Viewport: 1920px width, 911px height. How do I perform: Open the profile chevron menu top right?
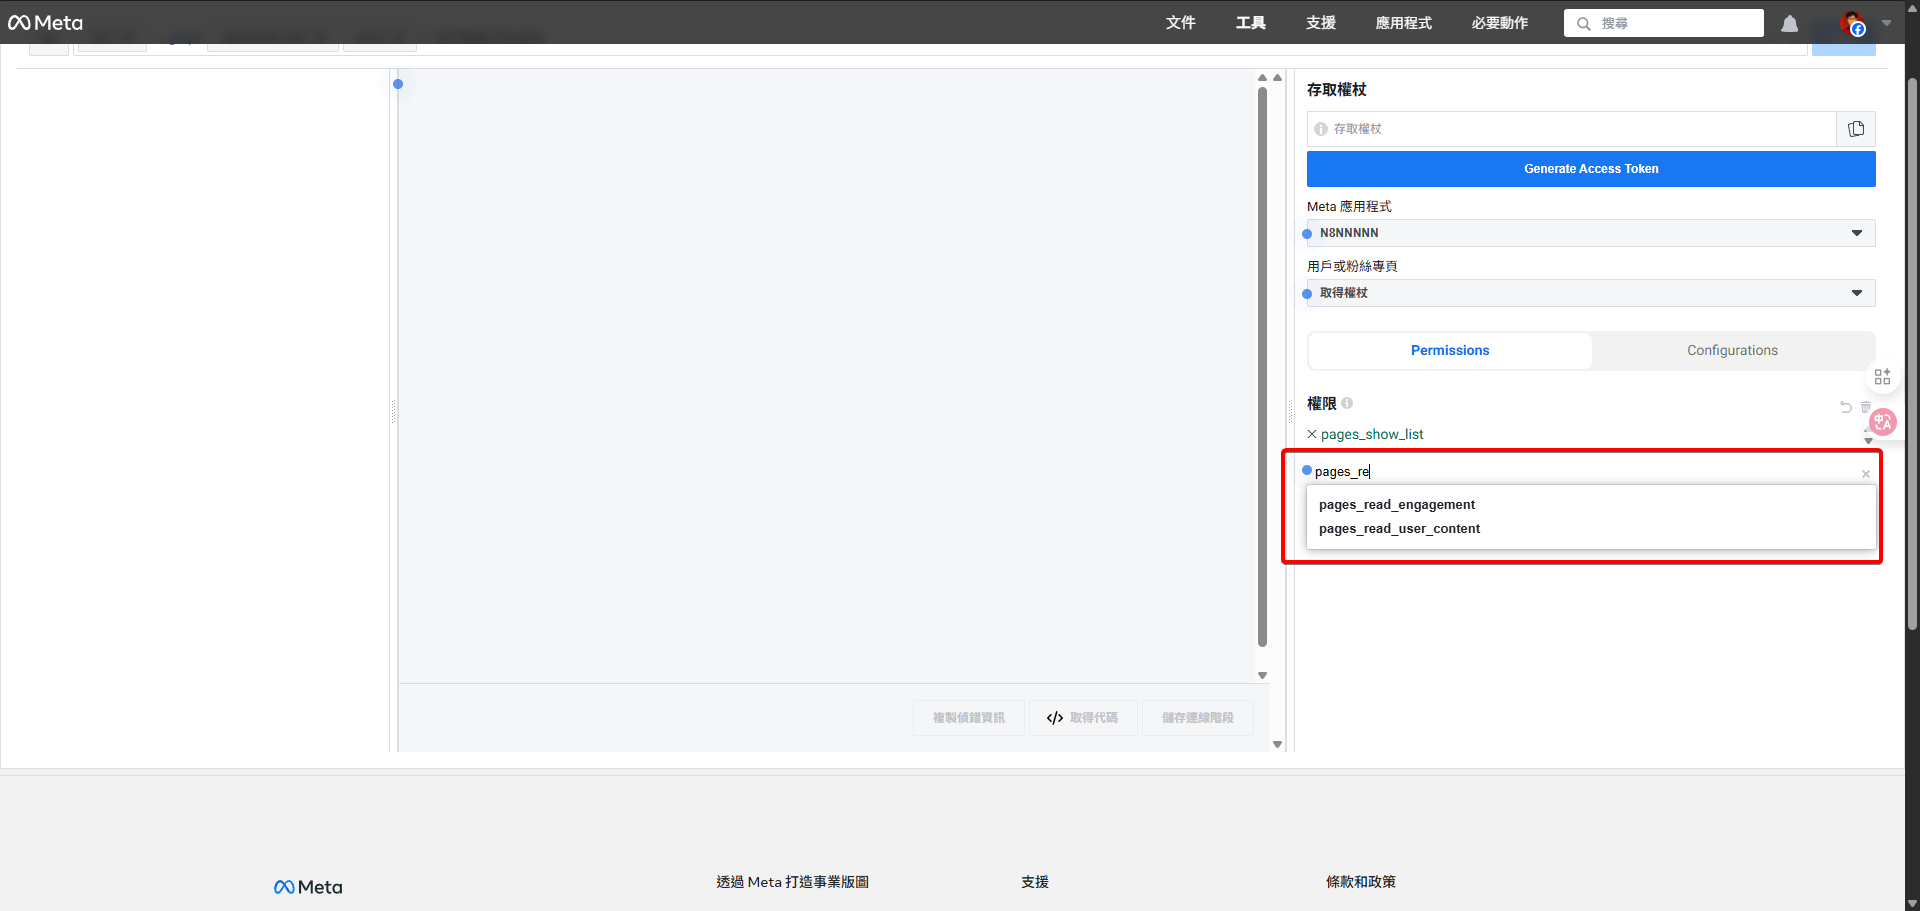(x=1888, y=23)
